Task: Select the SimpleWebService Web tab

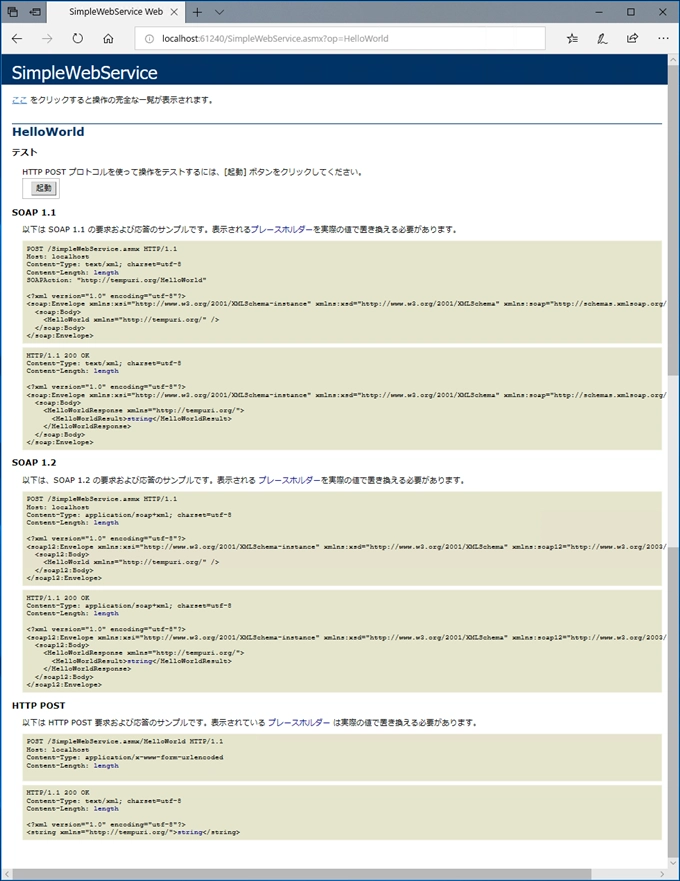Action: coord(116,12)
